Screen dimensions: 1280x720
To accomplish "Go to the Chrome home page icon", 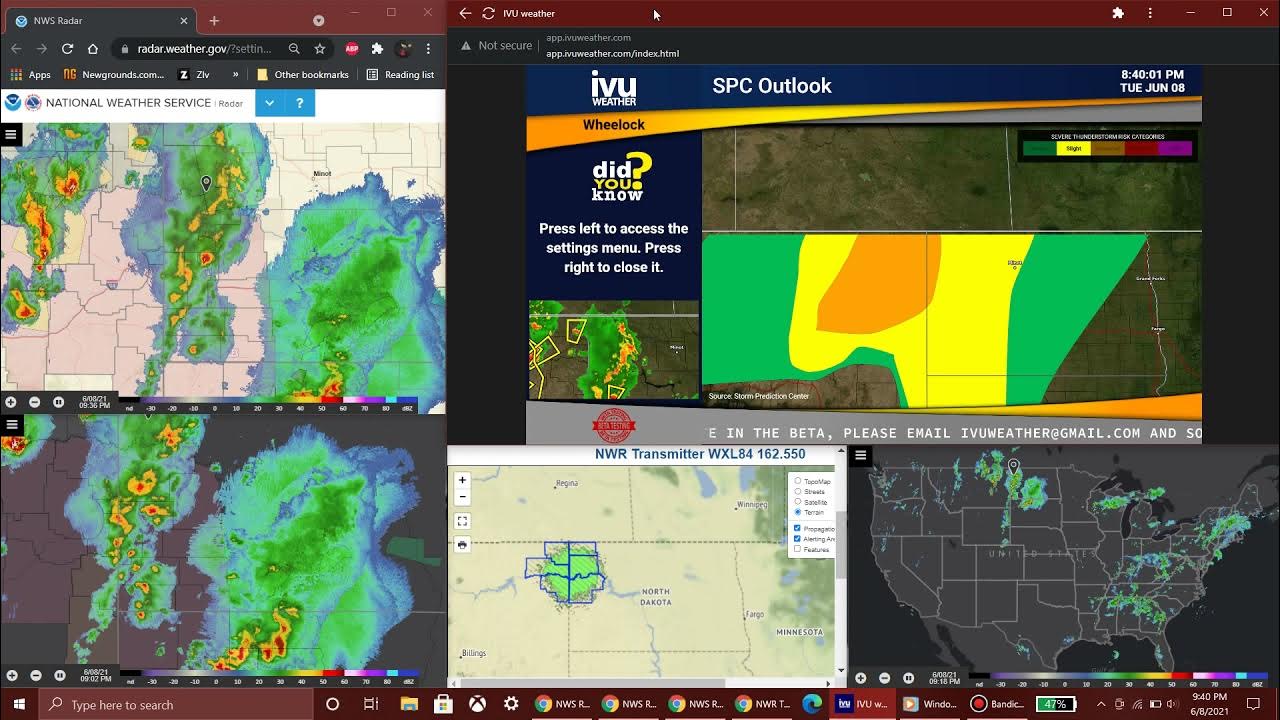I will [x=93, y=48].
